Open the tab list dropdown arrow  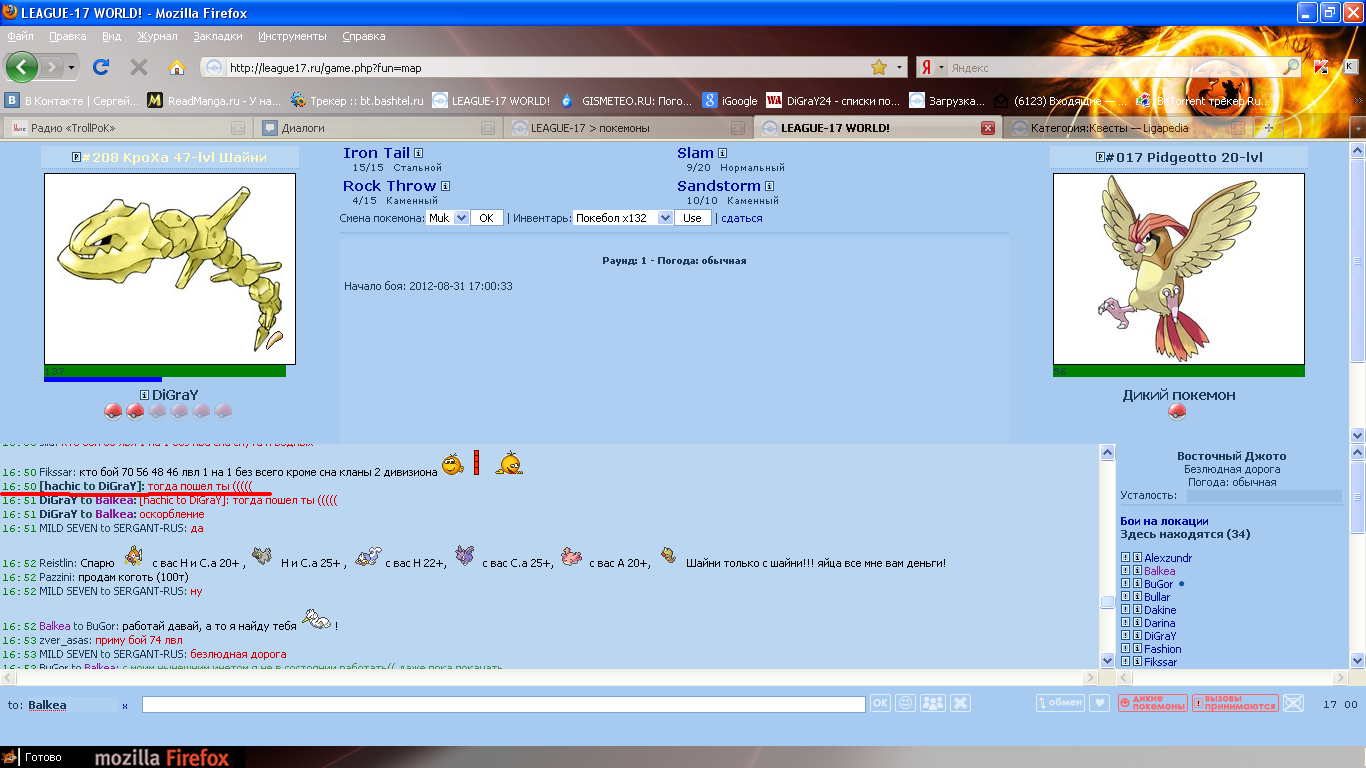click(1357, 128)
